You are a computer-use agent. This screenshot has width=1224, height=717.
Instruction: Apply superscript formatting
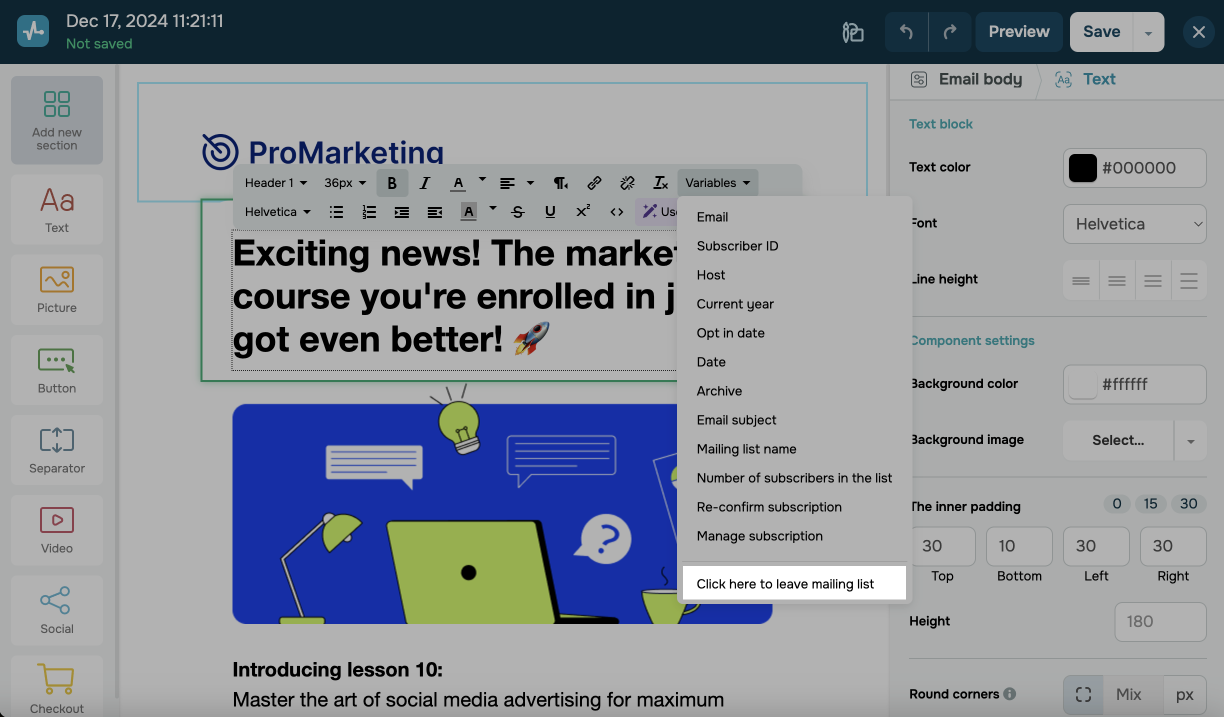coord(583,212)
